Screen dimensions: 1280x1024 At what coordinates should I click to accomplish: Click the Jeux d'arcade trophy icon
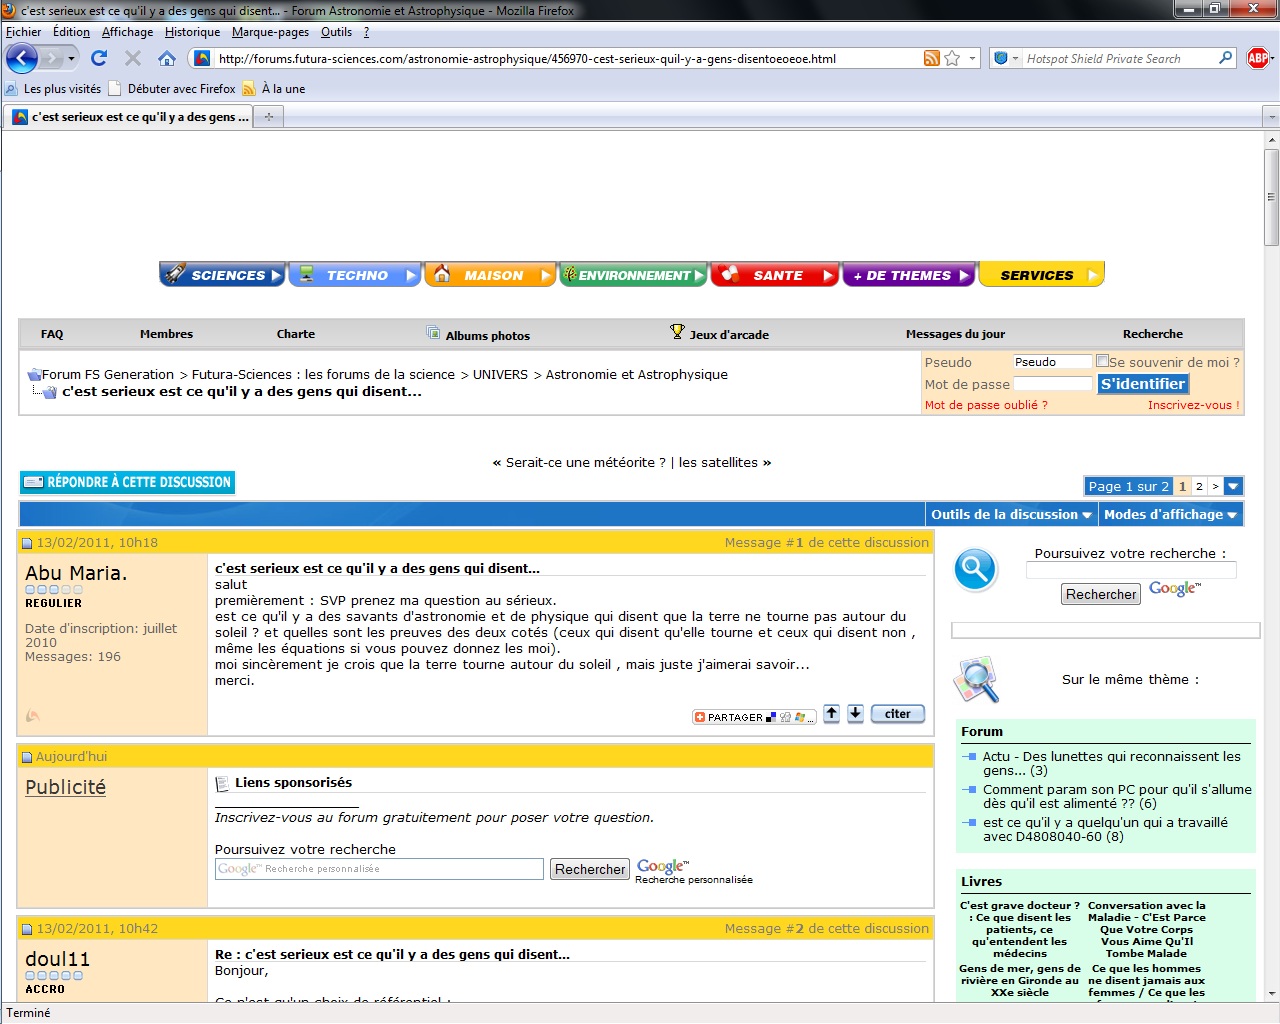click(677, 332)
